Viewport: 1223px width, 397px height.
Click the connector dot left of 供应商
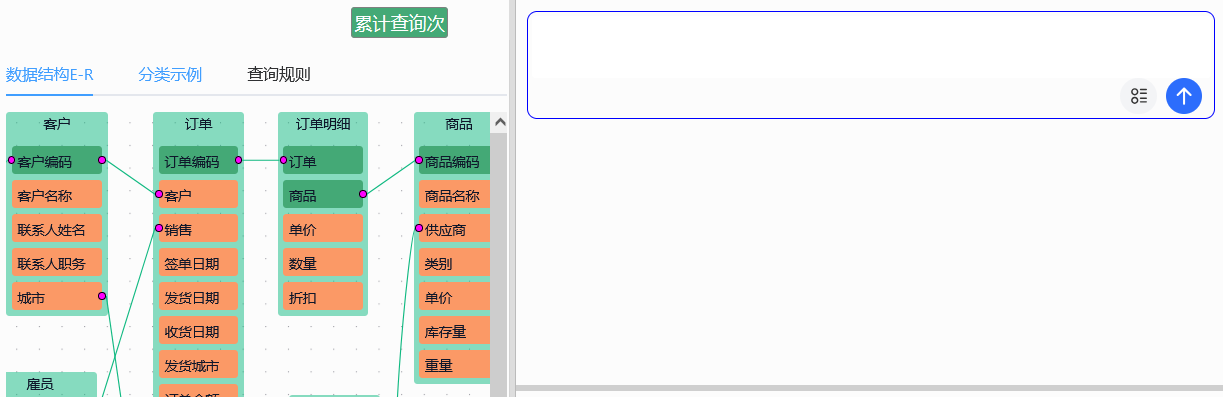[x=419, y=228]
